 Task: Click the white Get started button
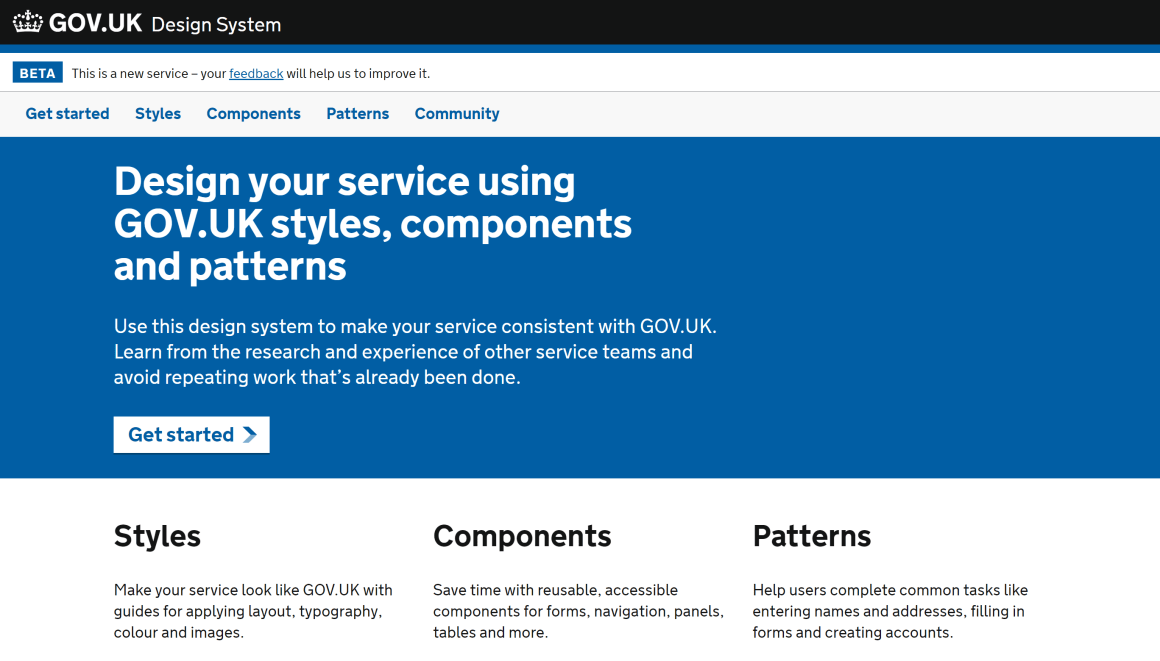192,434
